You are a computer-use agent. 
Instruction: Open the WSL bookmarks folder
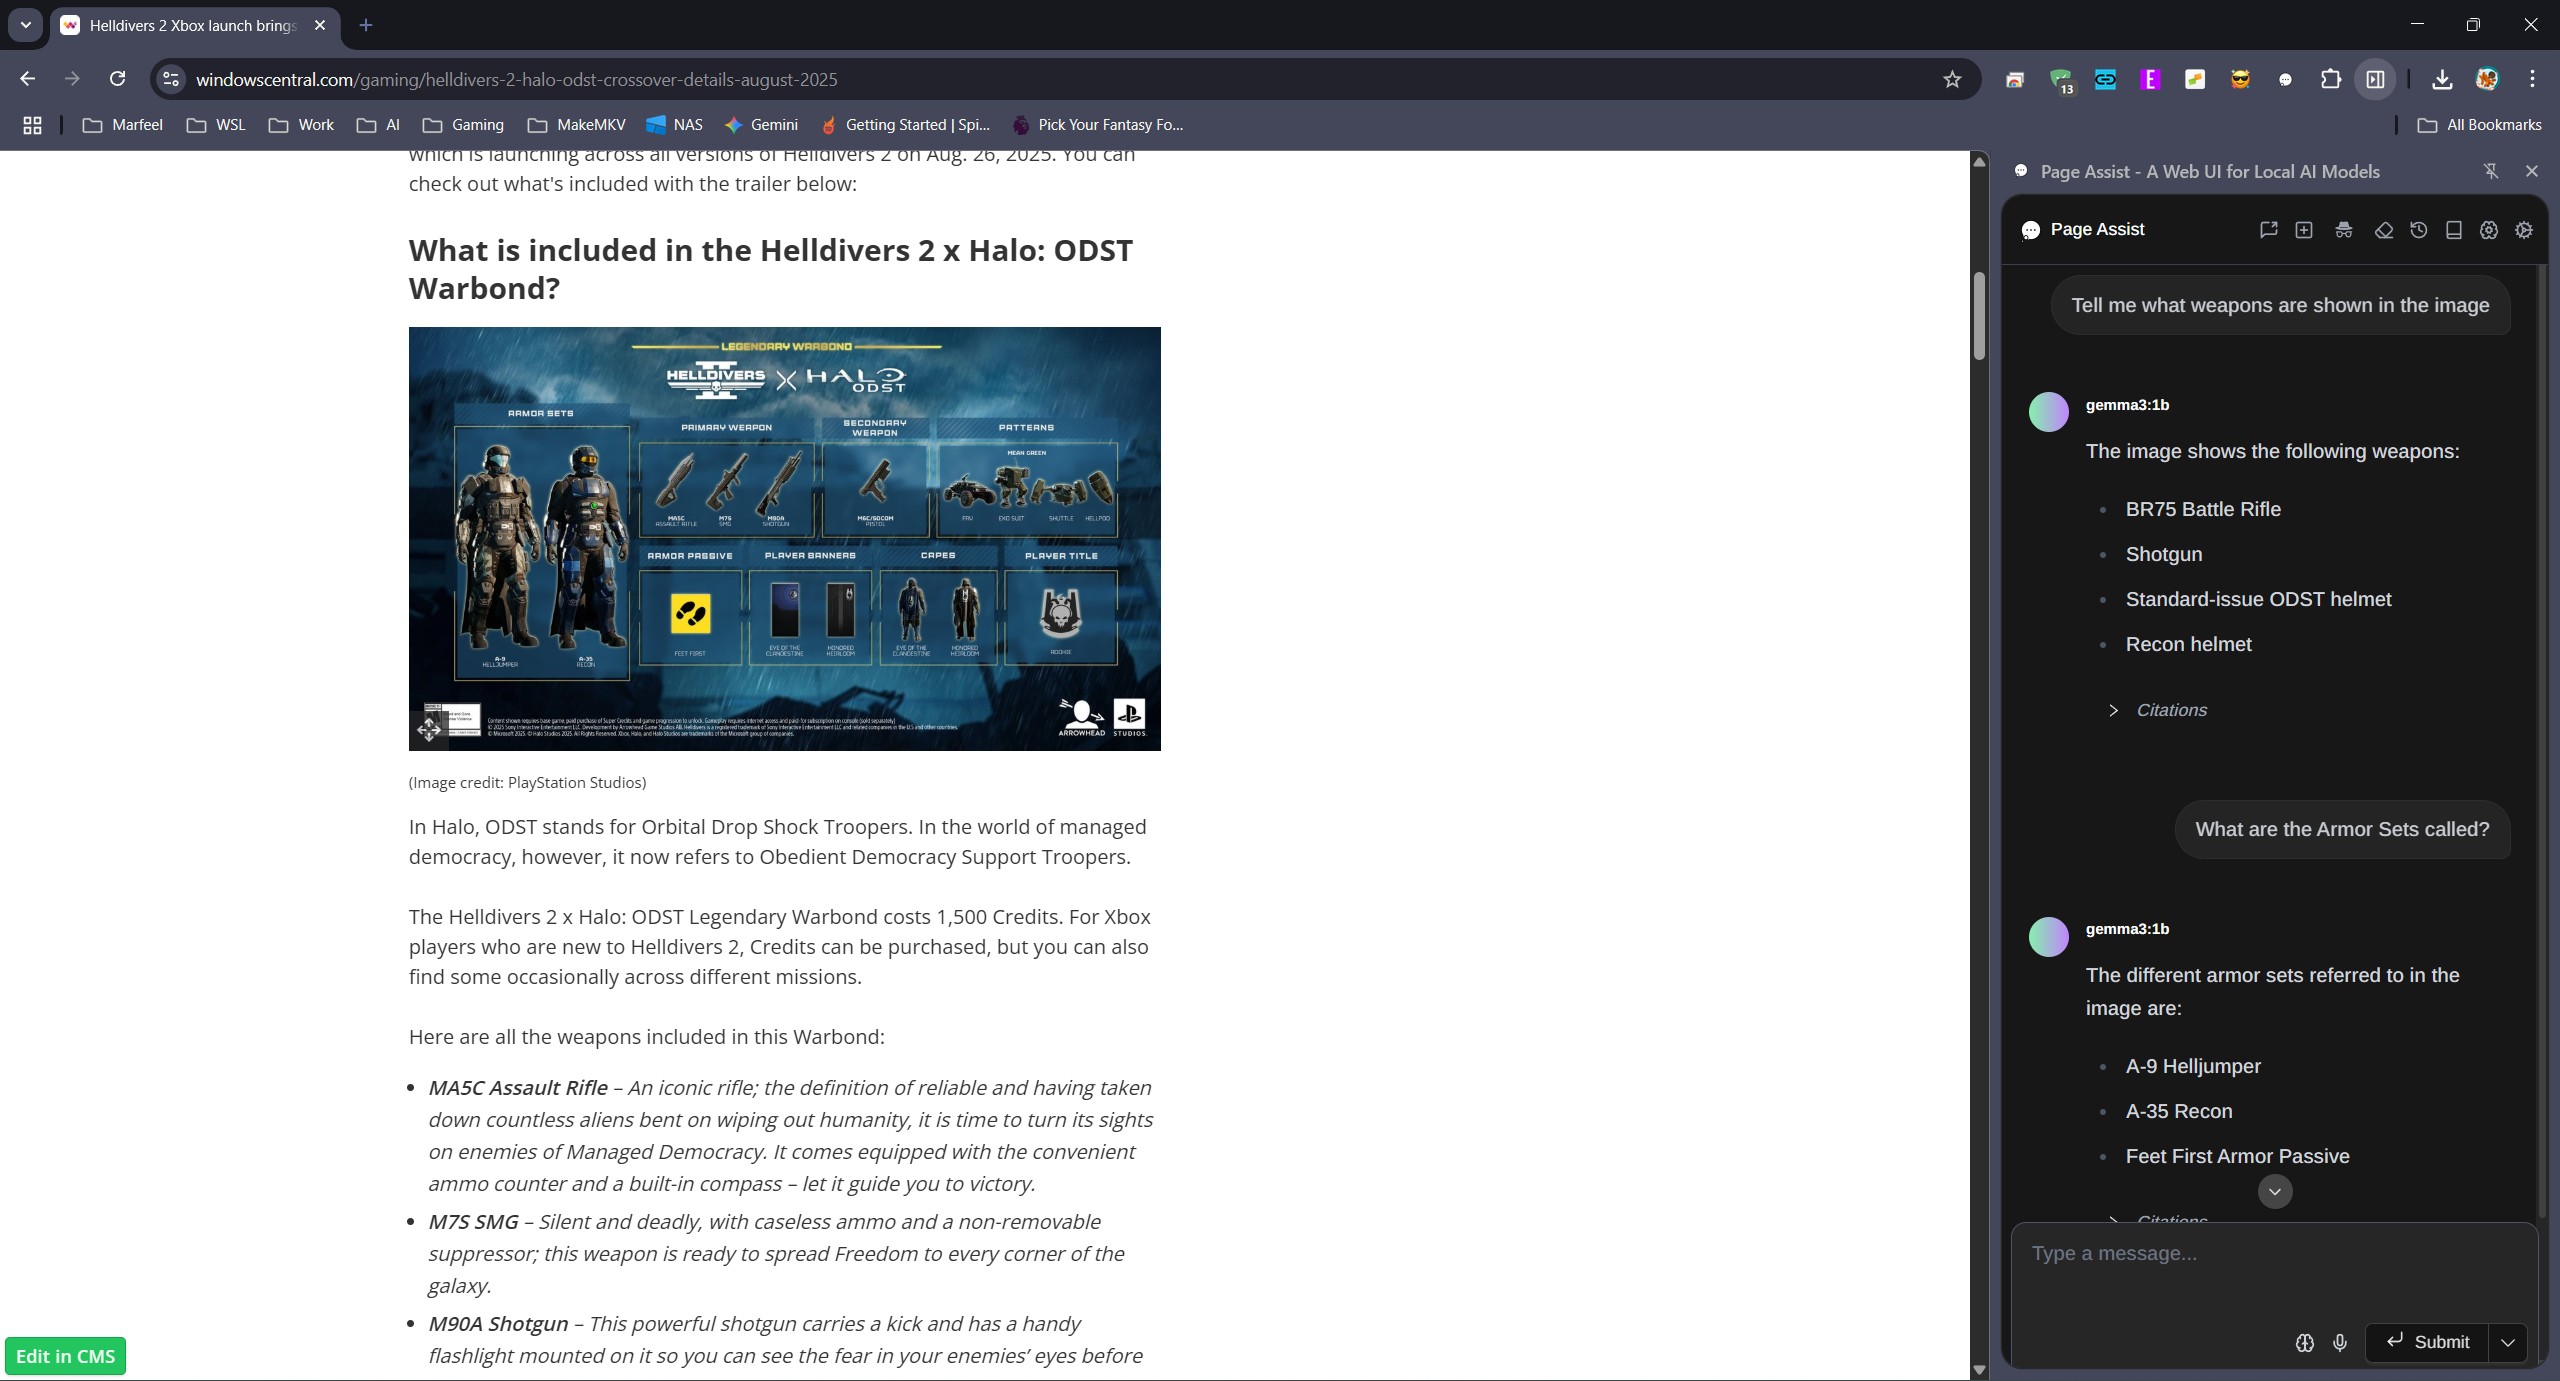216,125
